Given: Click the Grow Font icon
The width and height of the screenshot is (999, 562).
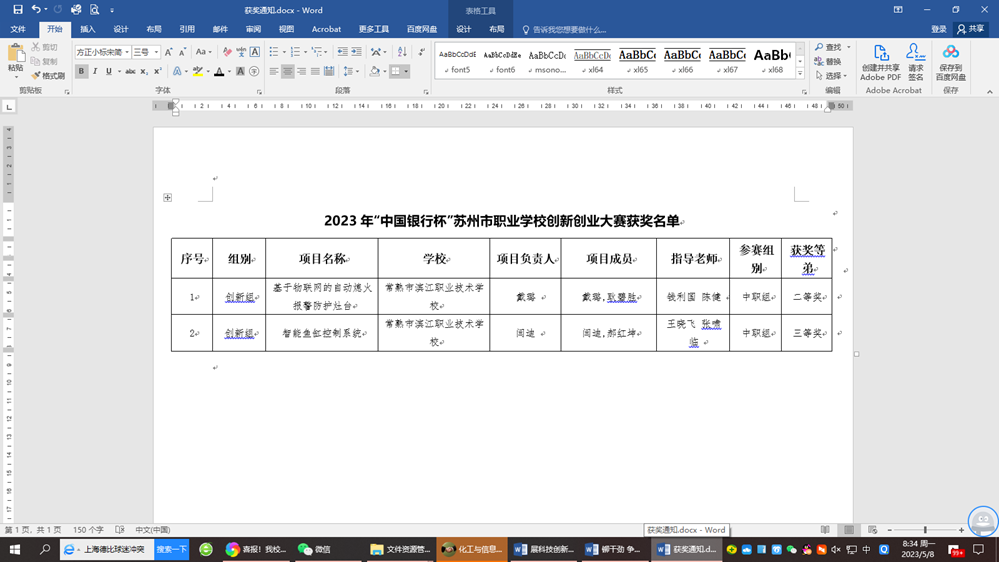Looking at the screenshot, I should point(168,52).
